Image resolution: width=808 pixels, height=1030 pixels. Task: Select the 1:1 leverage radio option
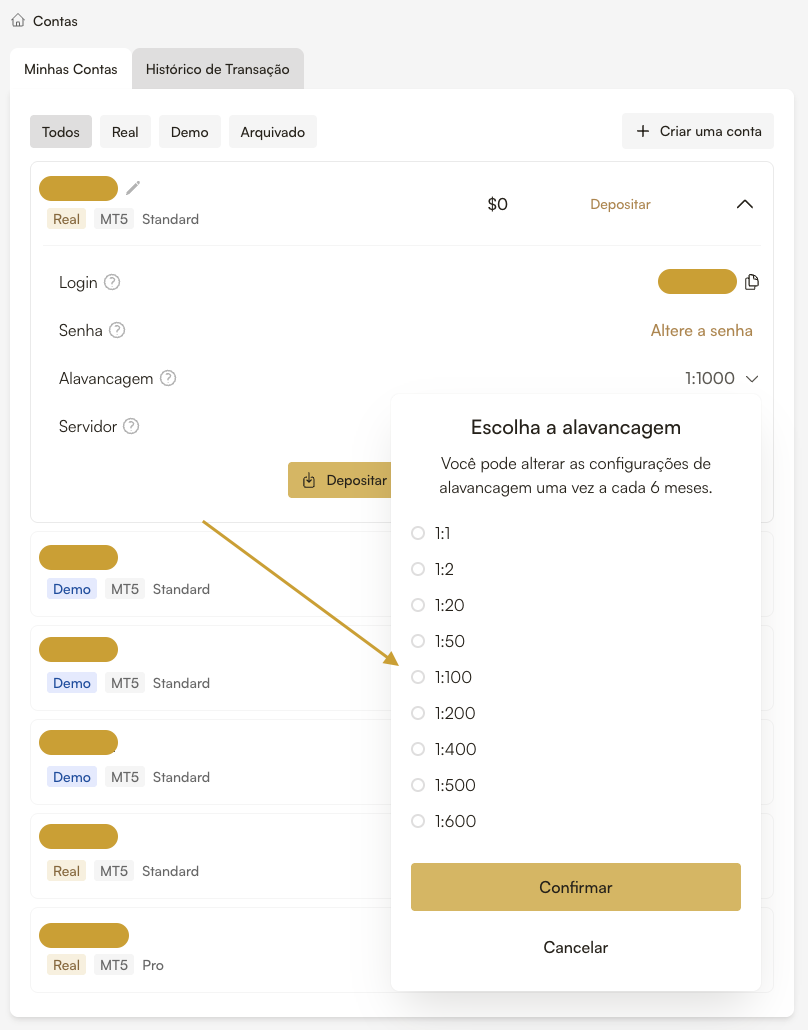pyautogui.click(x=418, y=533)
